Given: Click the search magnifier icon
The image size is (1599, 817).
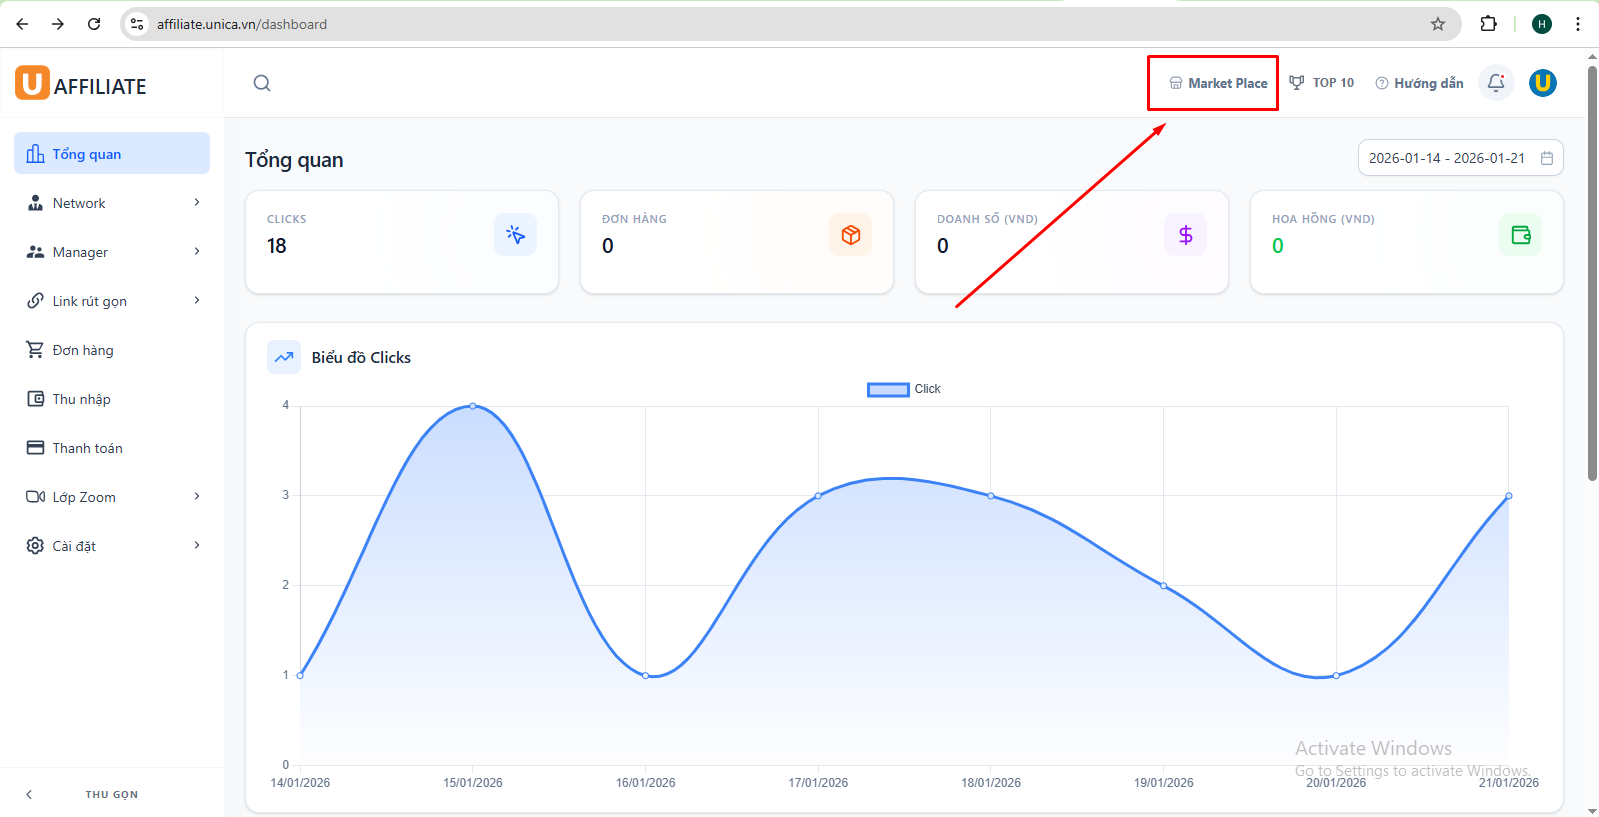Looking at the screenshot, I should (262, 83).
